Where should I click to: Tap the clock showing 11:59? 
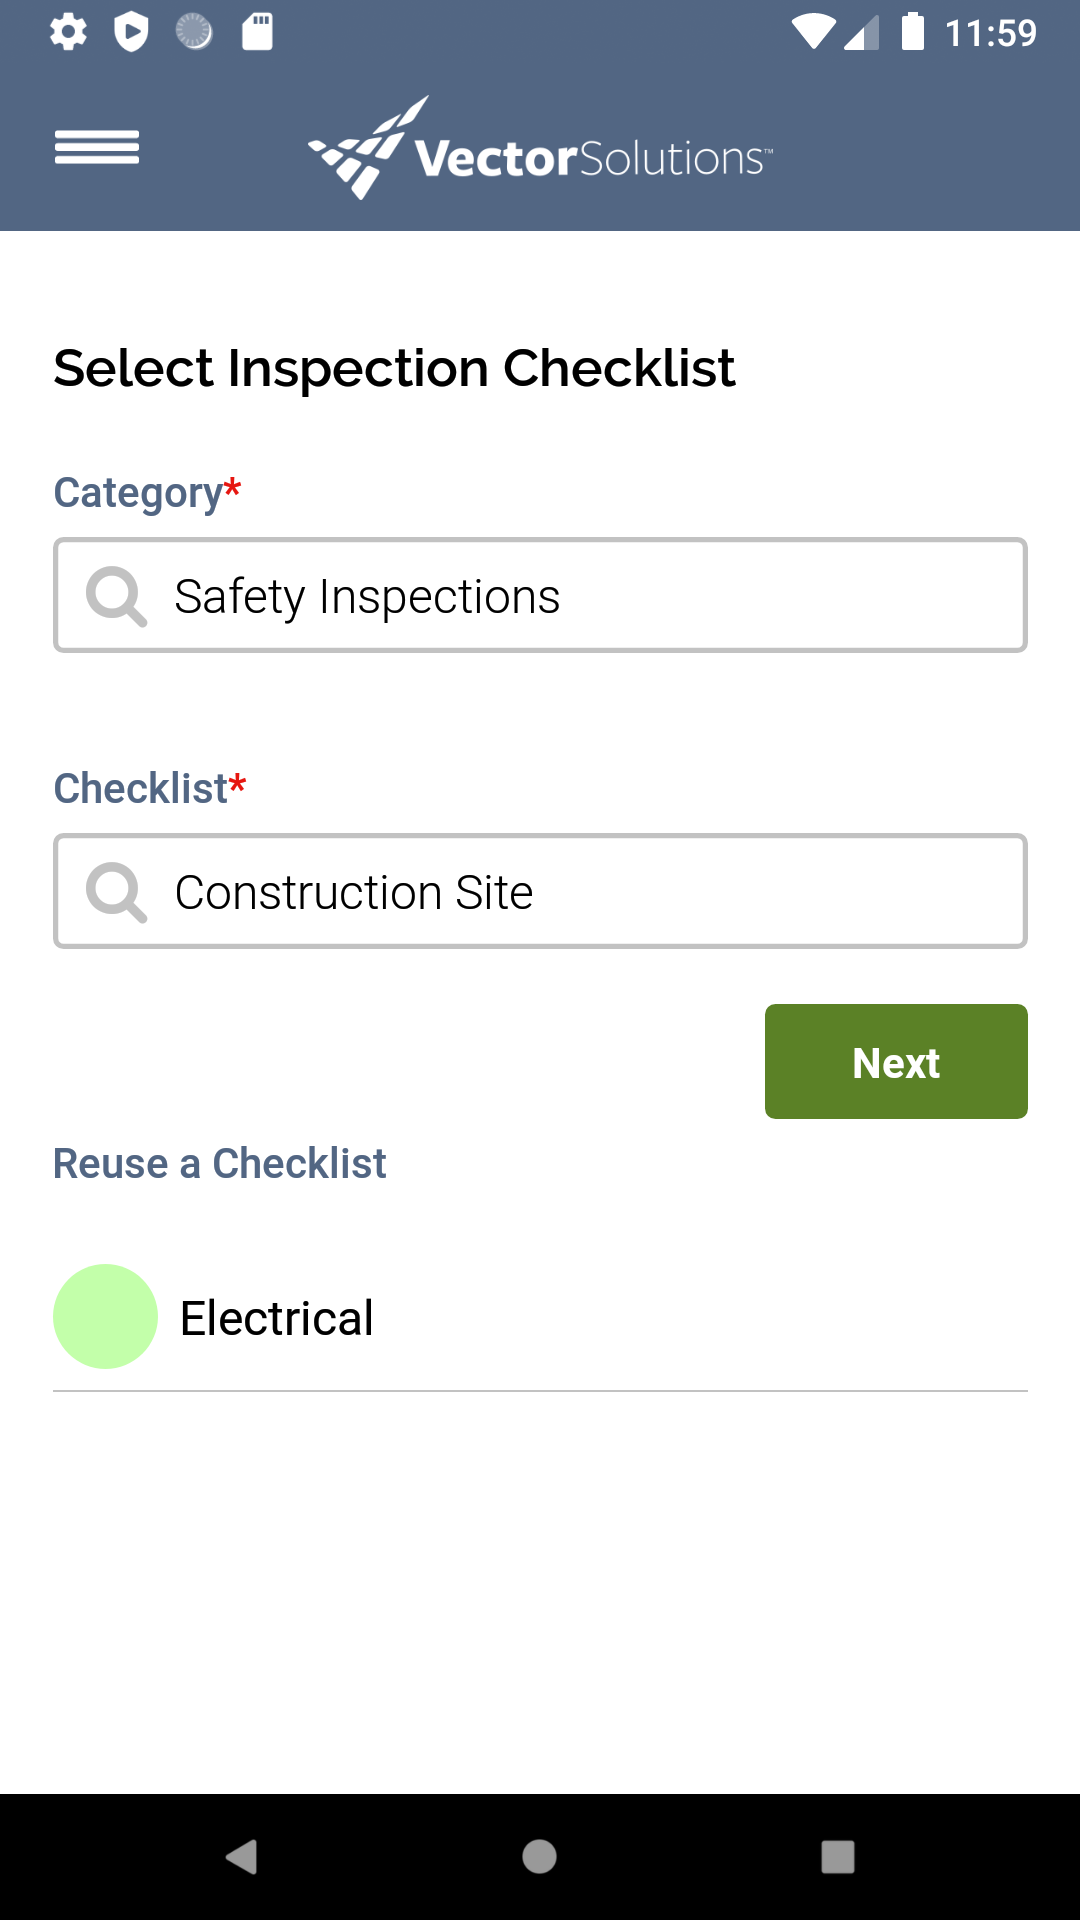991,33
